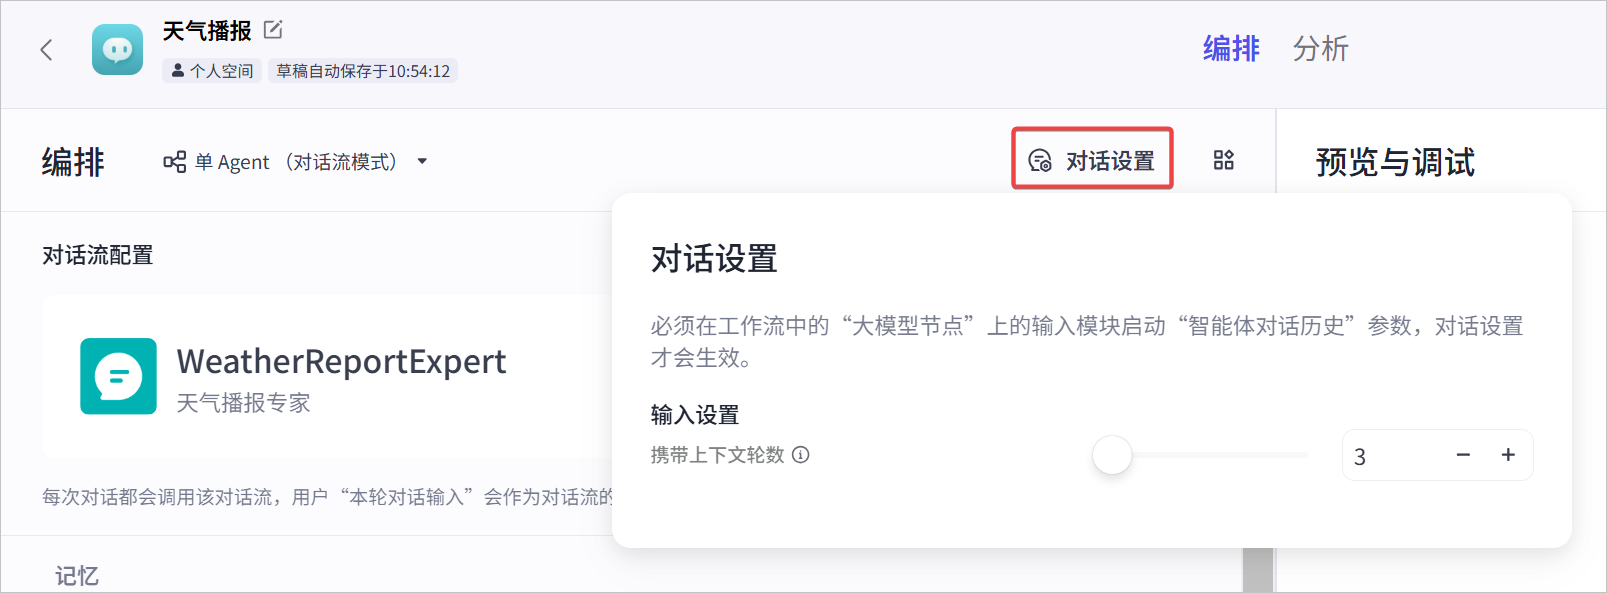The height and width of the screenshot is (593, 1607).
Task: Click the context rounds number field
Action: pyautogui.click(x=1394, y=456)
